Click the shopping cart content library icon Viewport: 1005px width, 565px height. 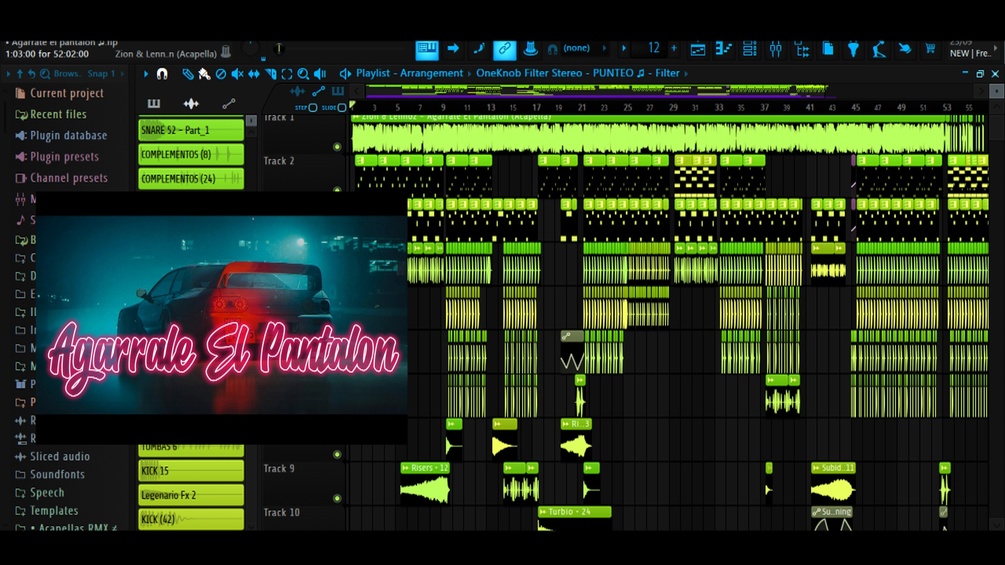point(930,49)
